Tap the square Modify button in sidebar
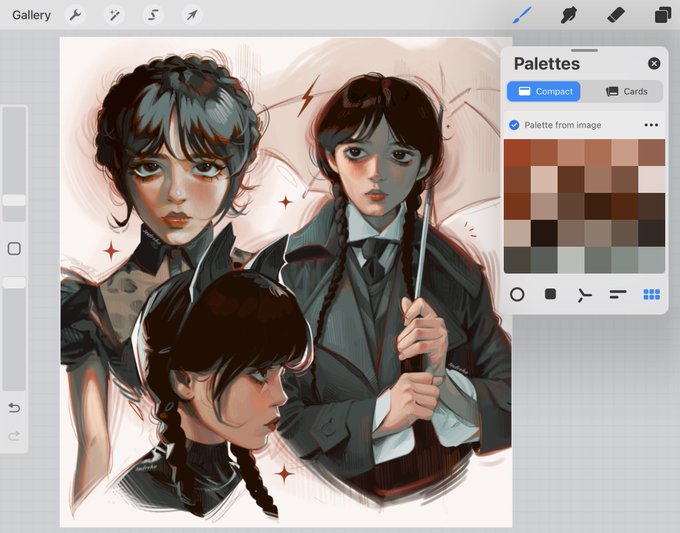Viewport: 680px width, 533px height. tap(14, 249)
